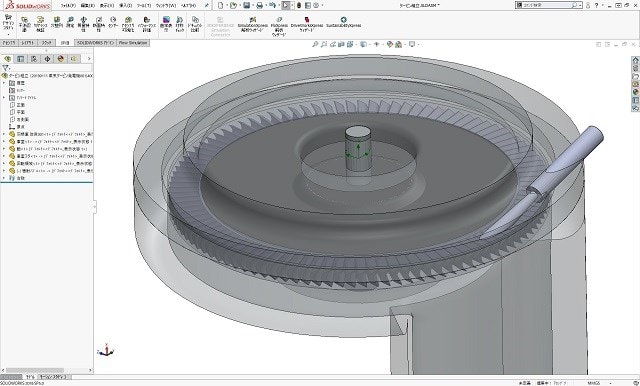Switch to the SOLIDWORKS Add-Ins tab

tap(96, 42)
